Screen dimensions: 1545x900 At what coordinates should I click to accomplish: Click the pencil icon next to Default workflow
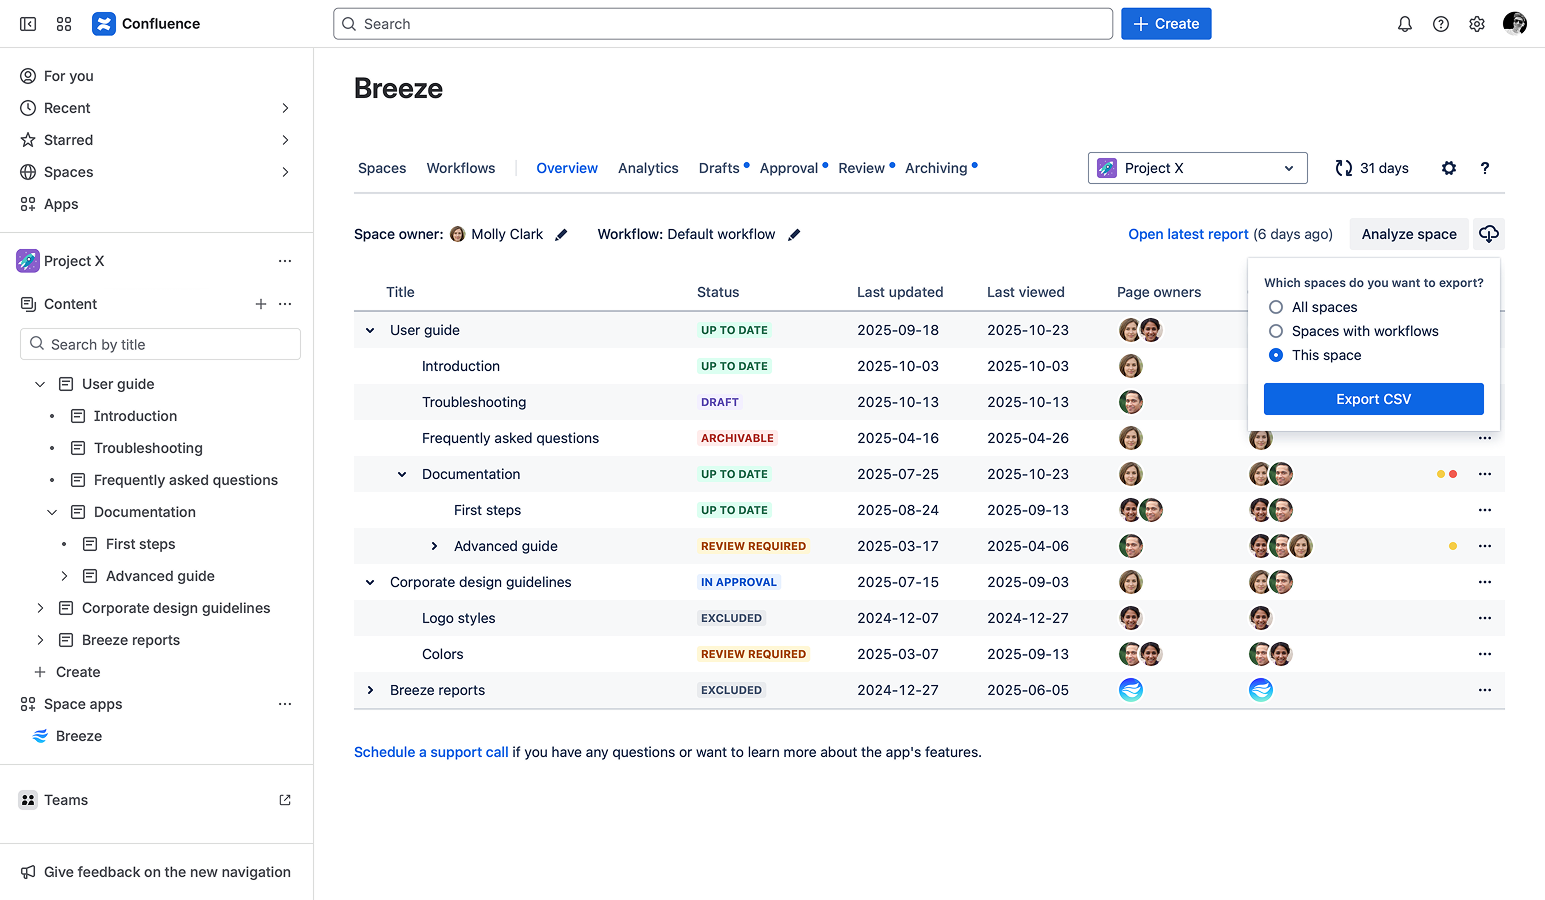(794, 233)
